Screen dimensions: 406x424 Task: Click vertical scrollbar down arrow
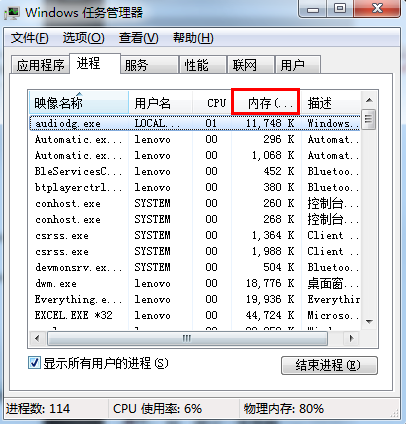tap(369, 322)
